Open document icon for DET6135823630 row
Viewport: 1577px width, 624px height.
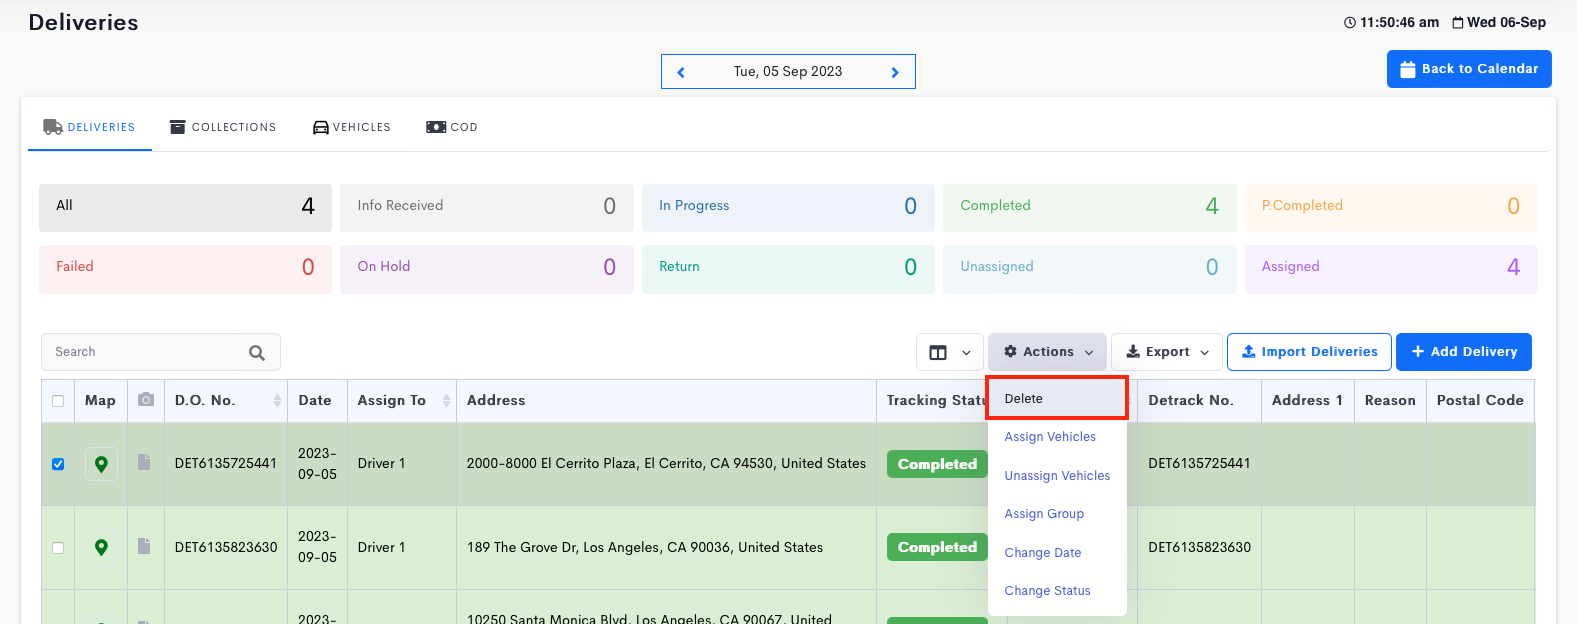click(144, 546)
